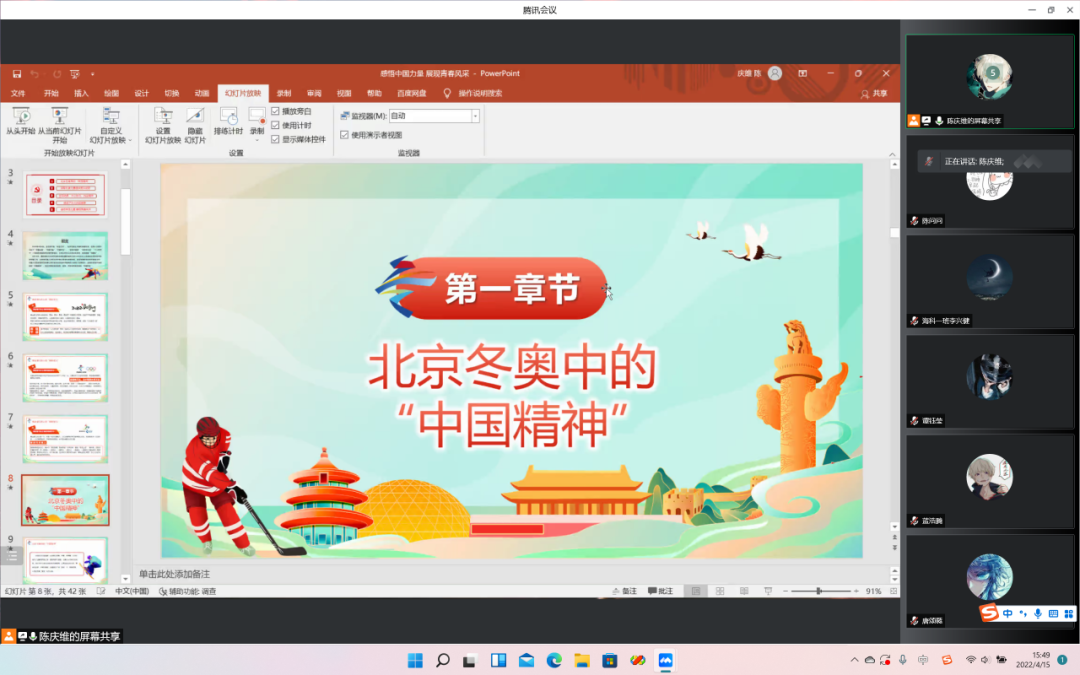The width and height of the screenshot is (1080, 675).
Task: Toggle Use Presenter View (使用演示者视图) checkbox
Action: (x=345, y=135)
